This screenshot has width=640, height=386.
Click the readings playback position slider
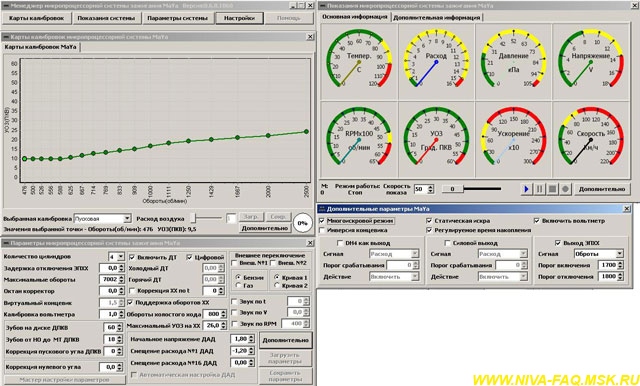[471, 189]
